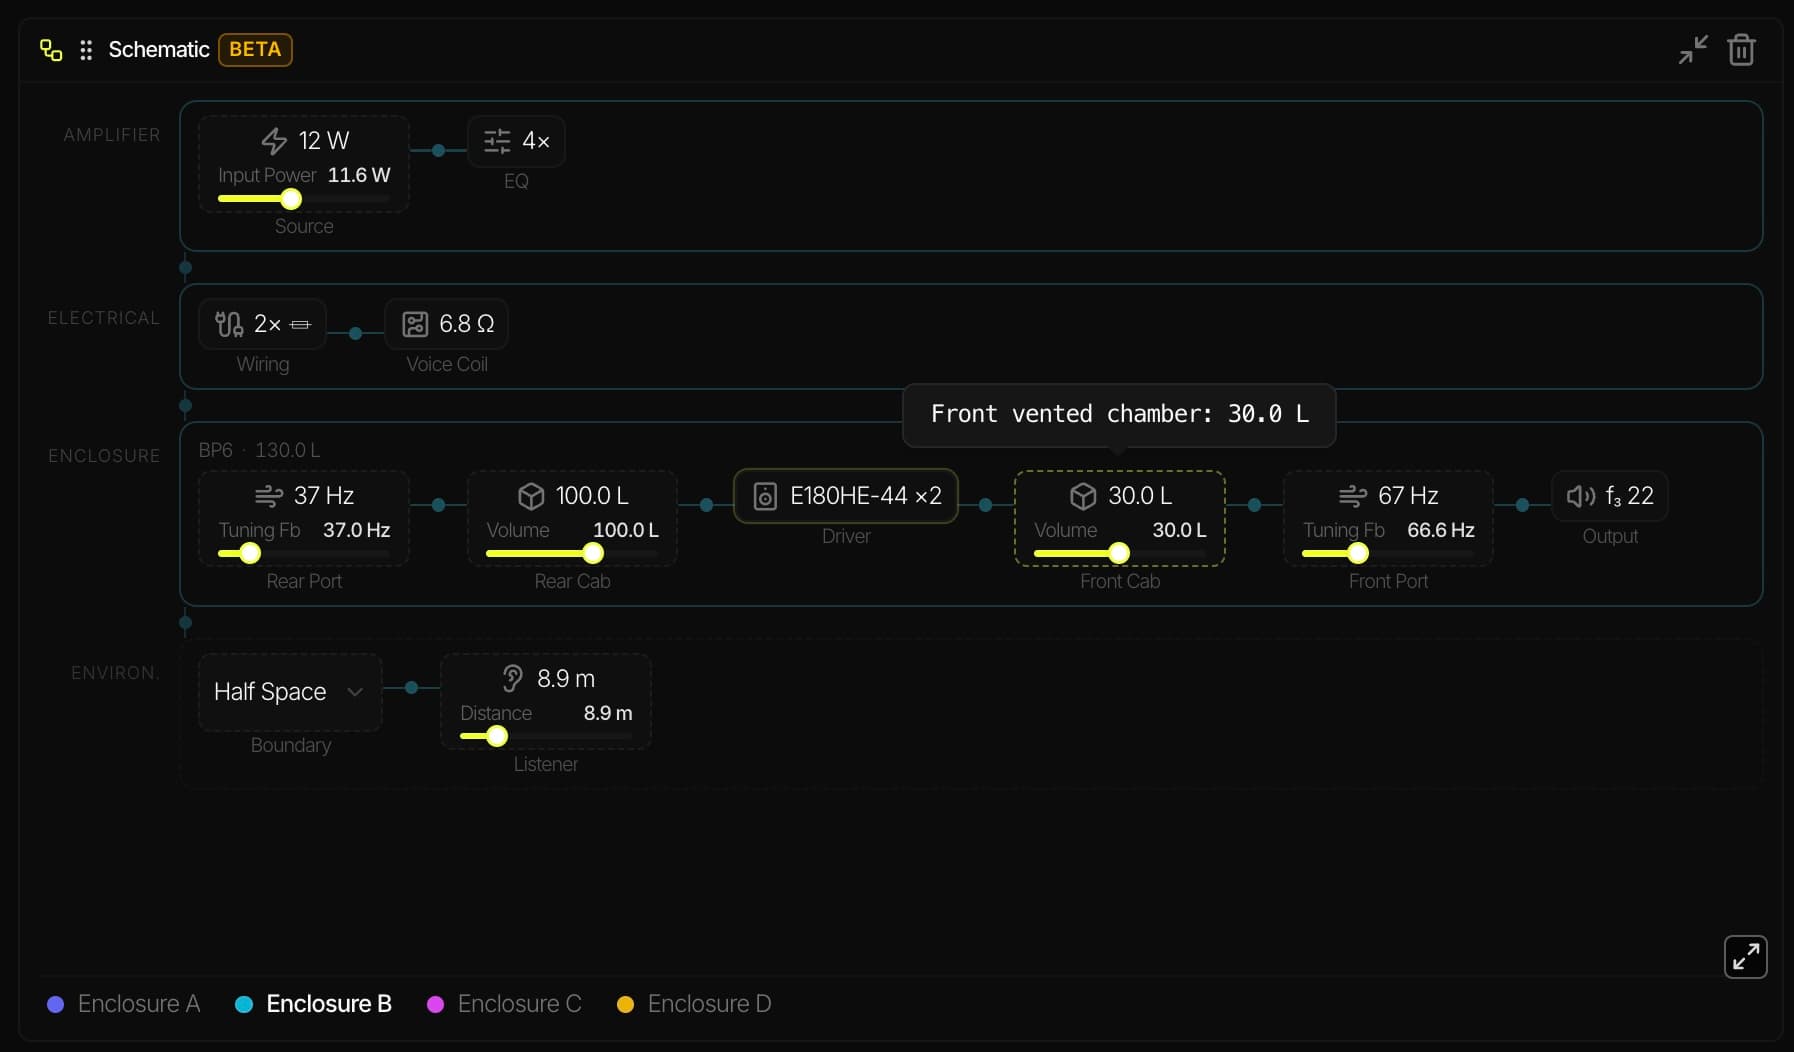Viewport: 1794px width, 1052px height.
Task: Click the E180HE-44 driver icon
Action: pos(765,495)
